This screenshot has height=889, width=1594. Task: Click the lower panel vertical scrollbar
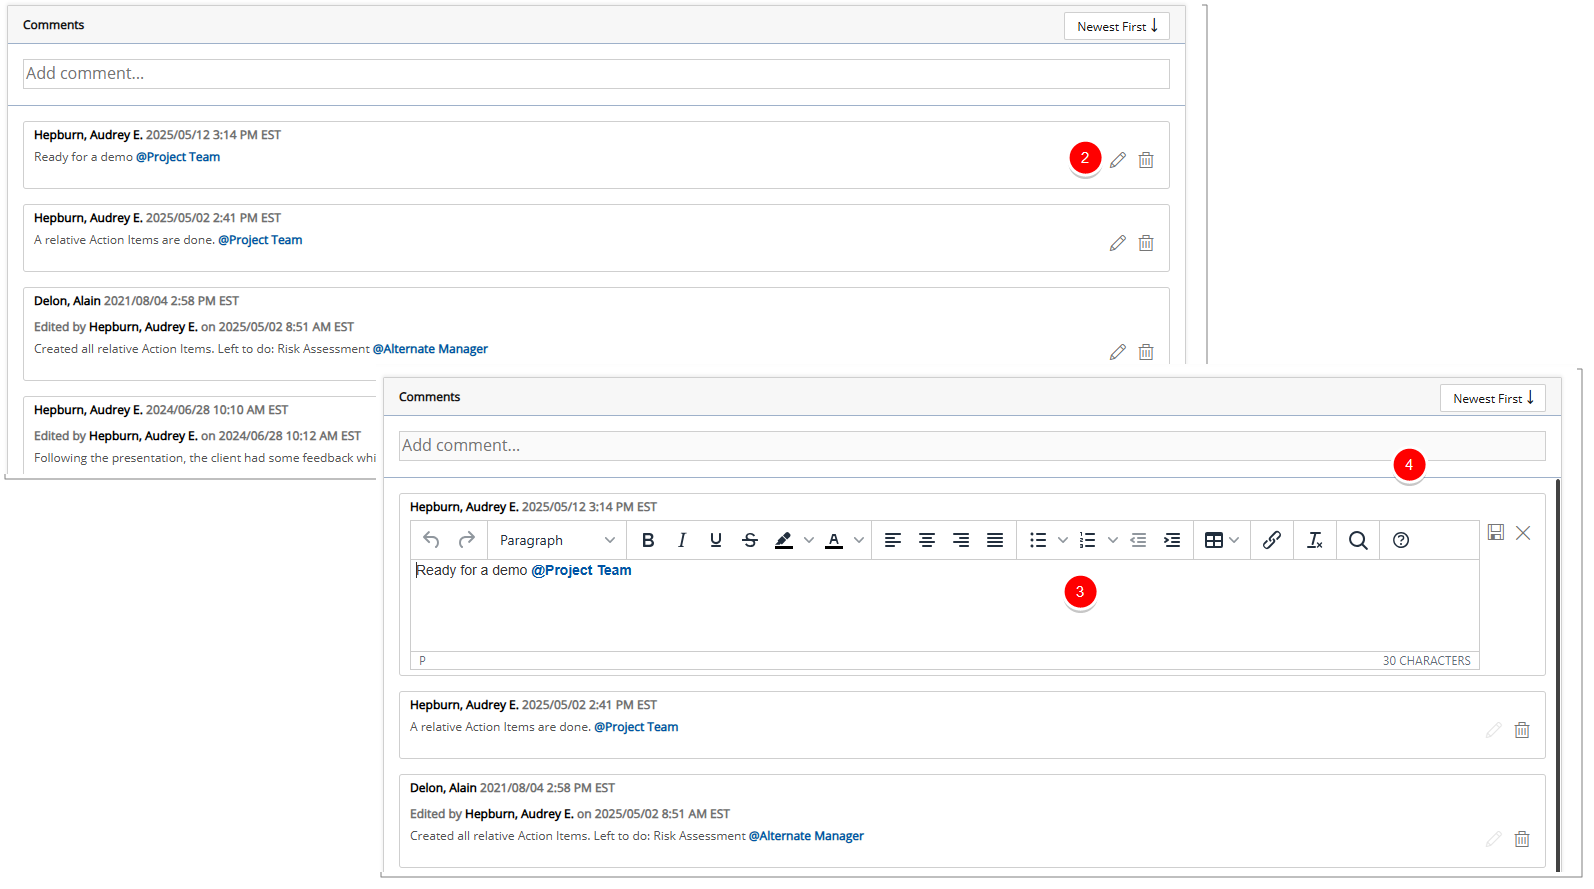(x=1558, y=675)
